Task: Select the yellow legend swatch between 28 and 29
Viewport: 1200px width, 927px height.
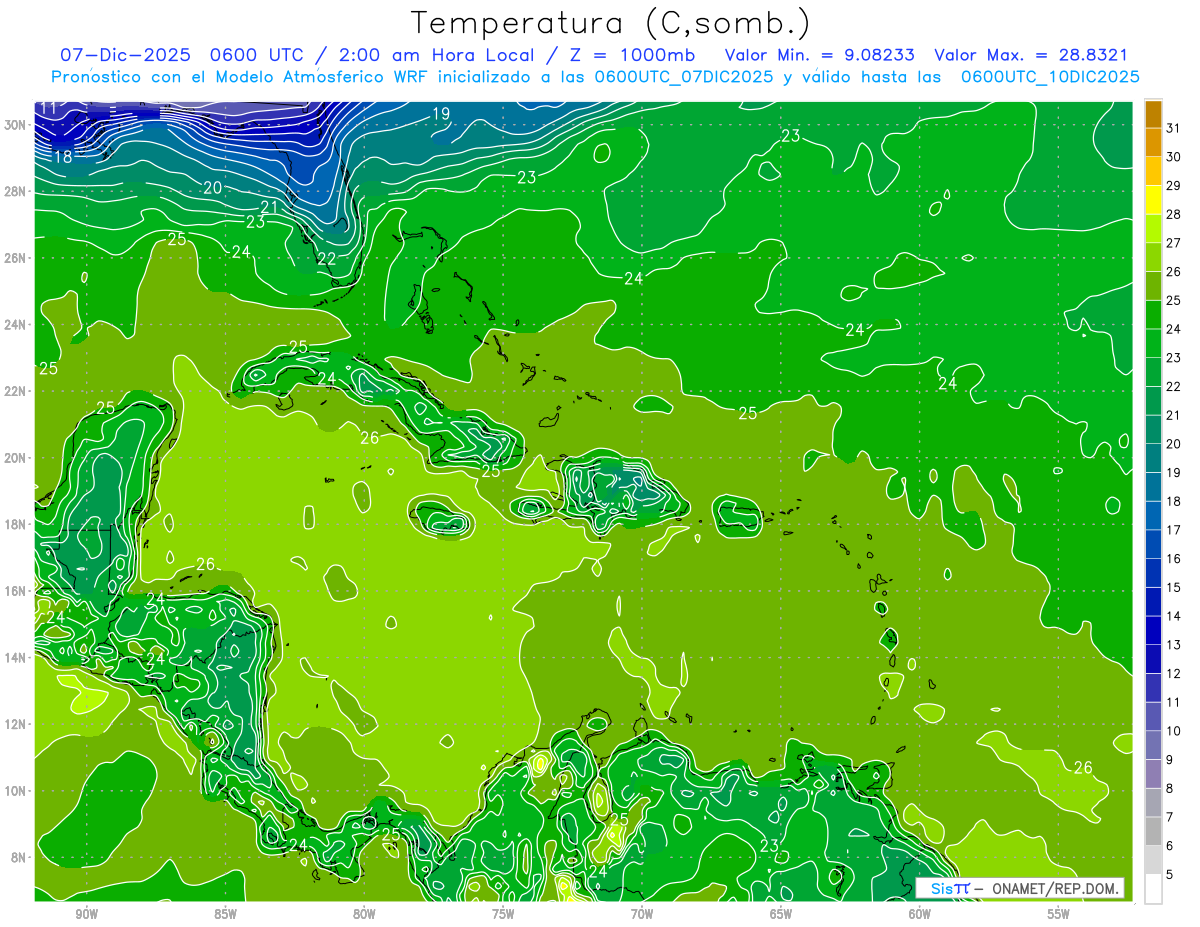Action: point(1153,200)
